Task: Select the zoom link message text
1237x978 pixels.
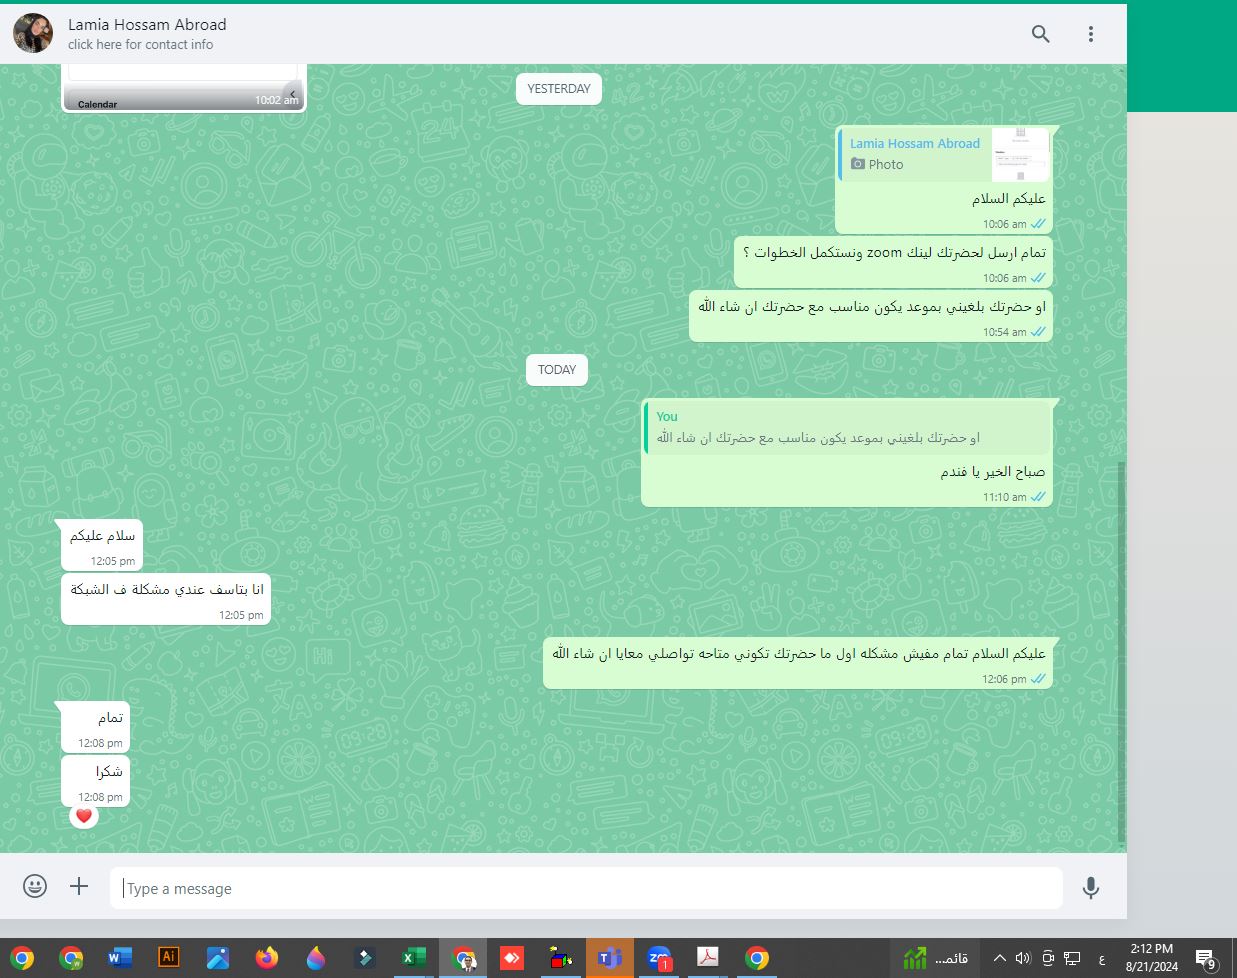Action: [x=894, y=252]
